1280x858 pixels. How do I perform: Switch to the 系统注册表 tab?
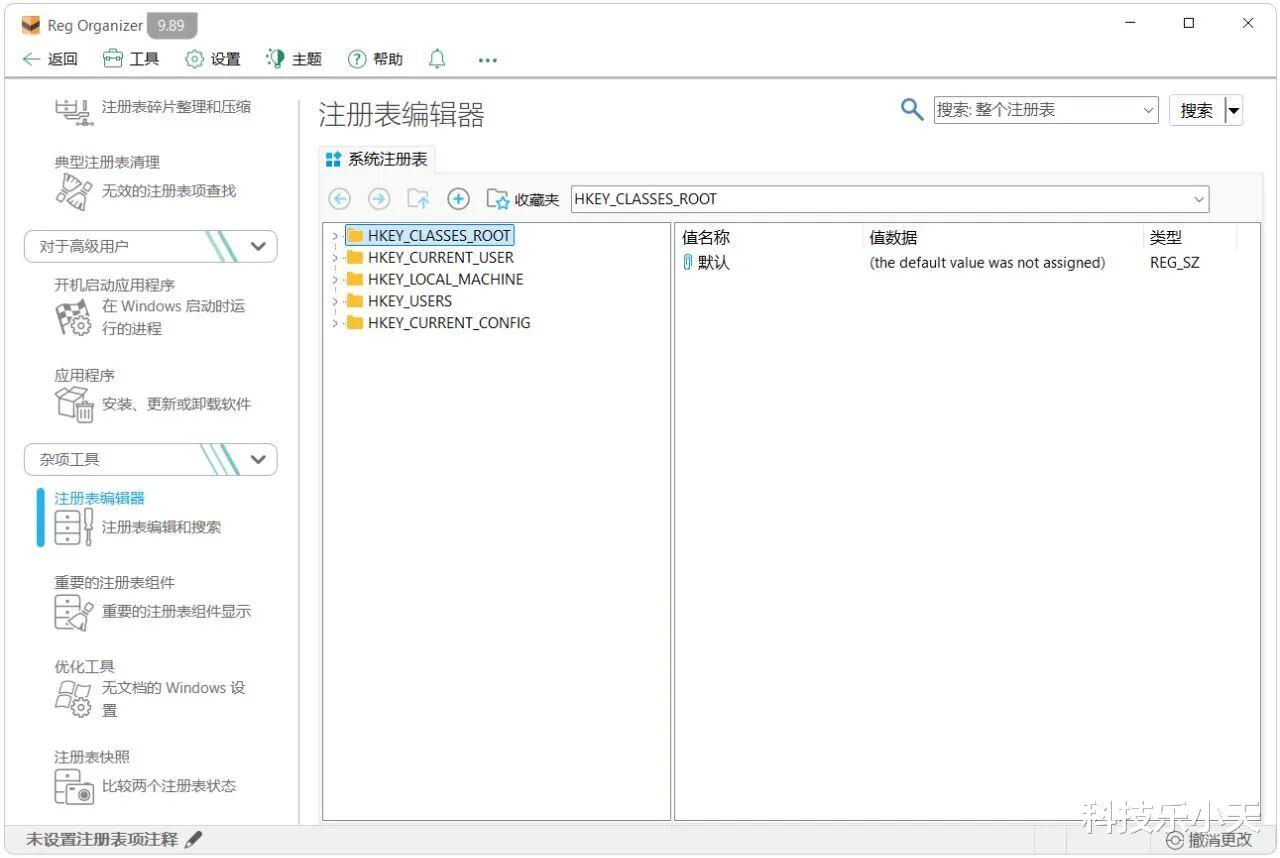[377, 159]
